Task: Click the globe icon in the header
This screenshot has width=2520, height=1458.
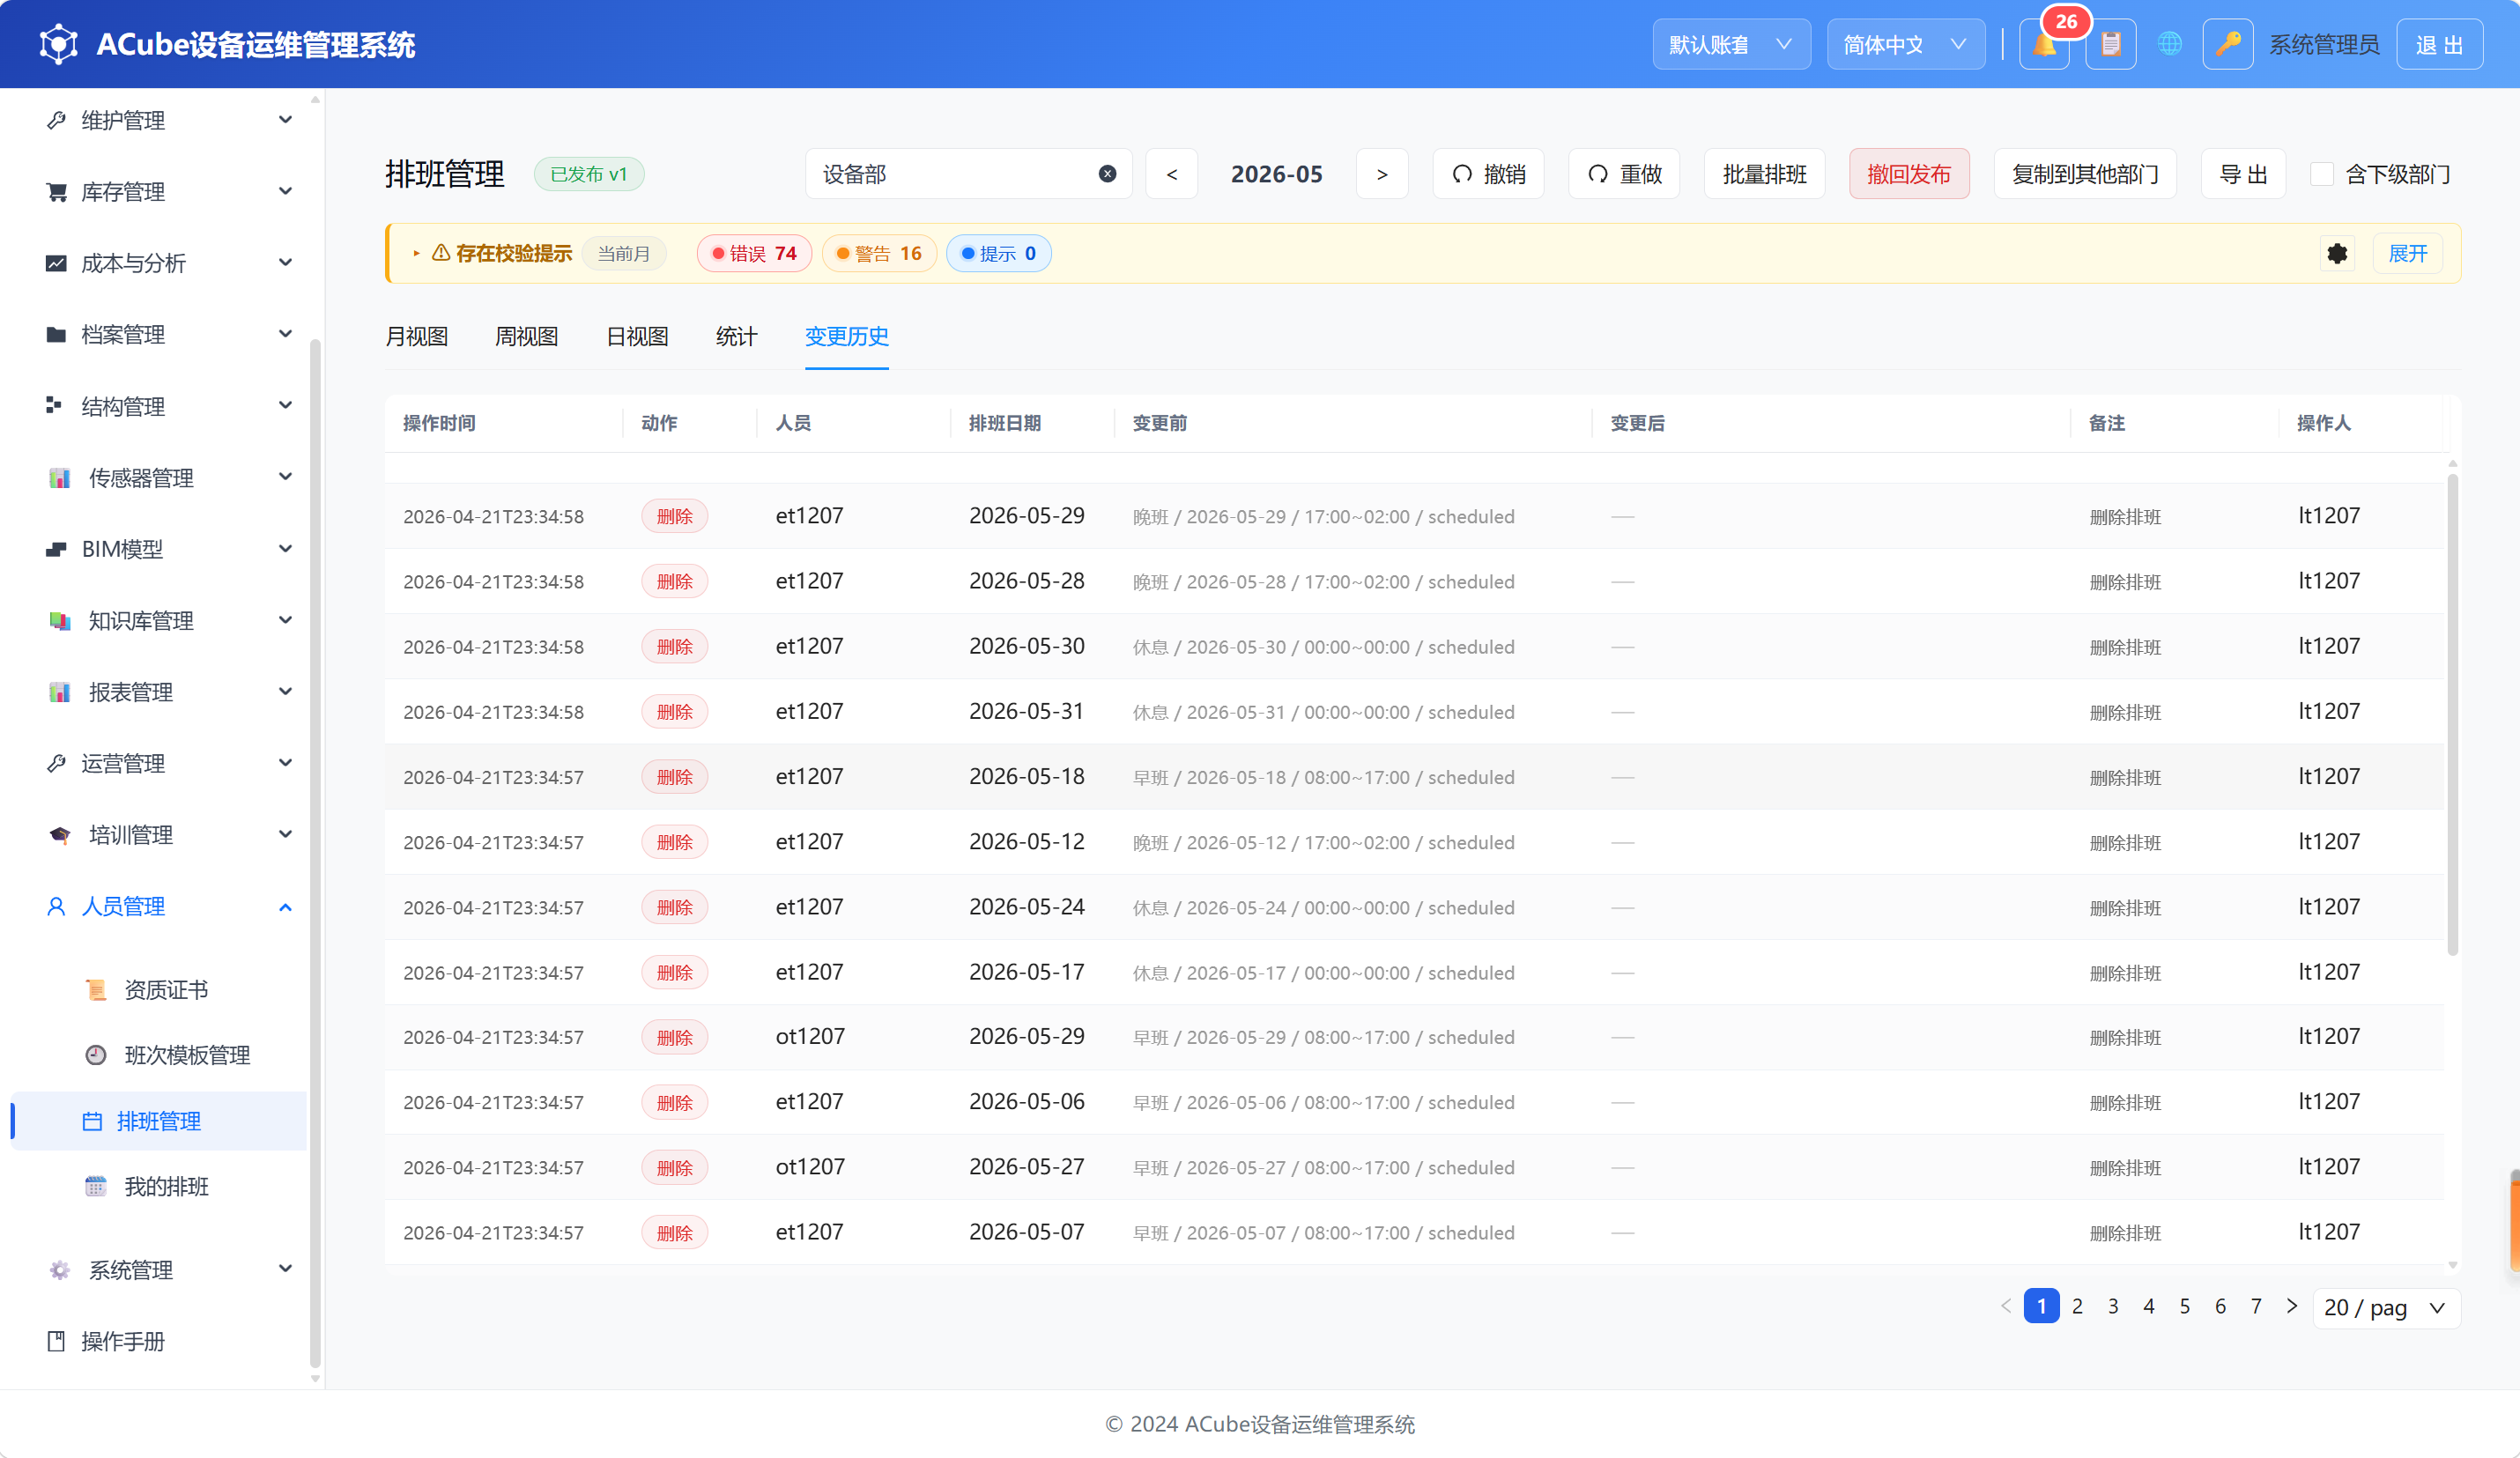Action: (x=2169, y=45)
